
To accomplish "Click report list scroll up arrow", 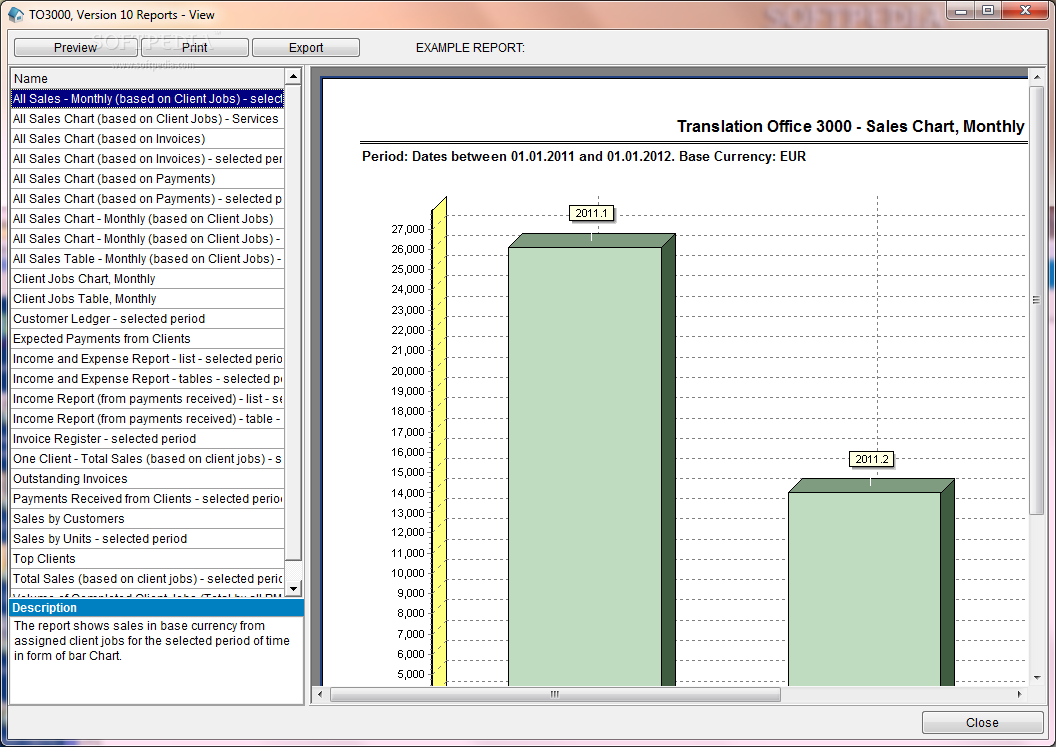I will pos(293,76).
